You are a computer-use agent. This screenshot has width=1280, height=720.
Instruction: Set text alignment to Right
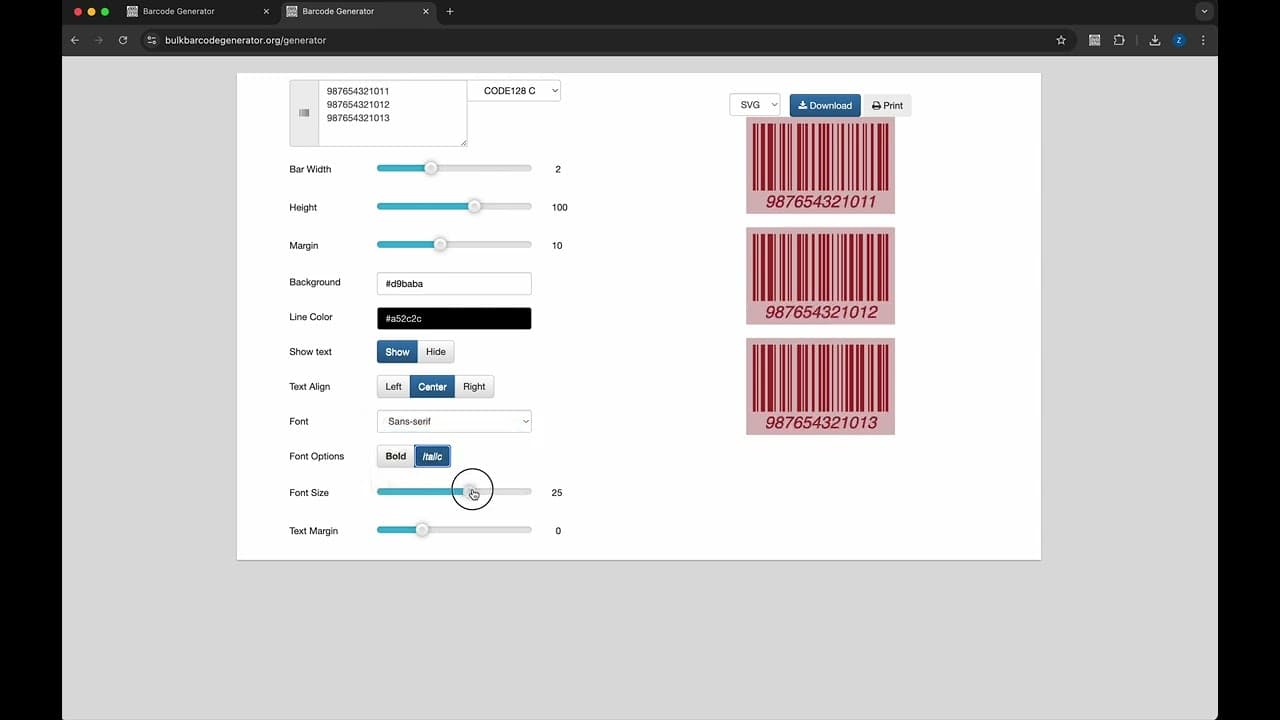click(x=474, y=387)
